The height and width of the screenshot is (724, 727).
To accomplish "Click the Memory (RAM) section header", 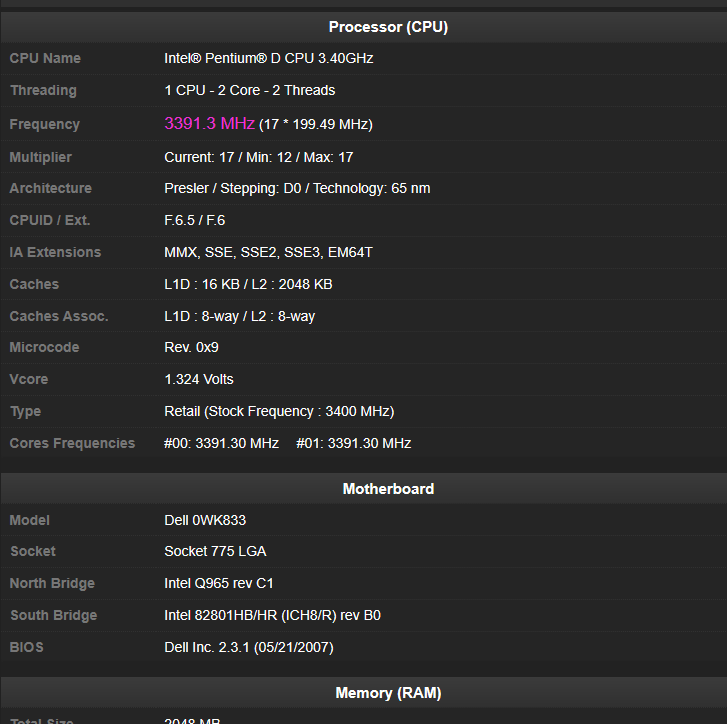I will point(388,692).
